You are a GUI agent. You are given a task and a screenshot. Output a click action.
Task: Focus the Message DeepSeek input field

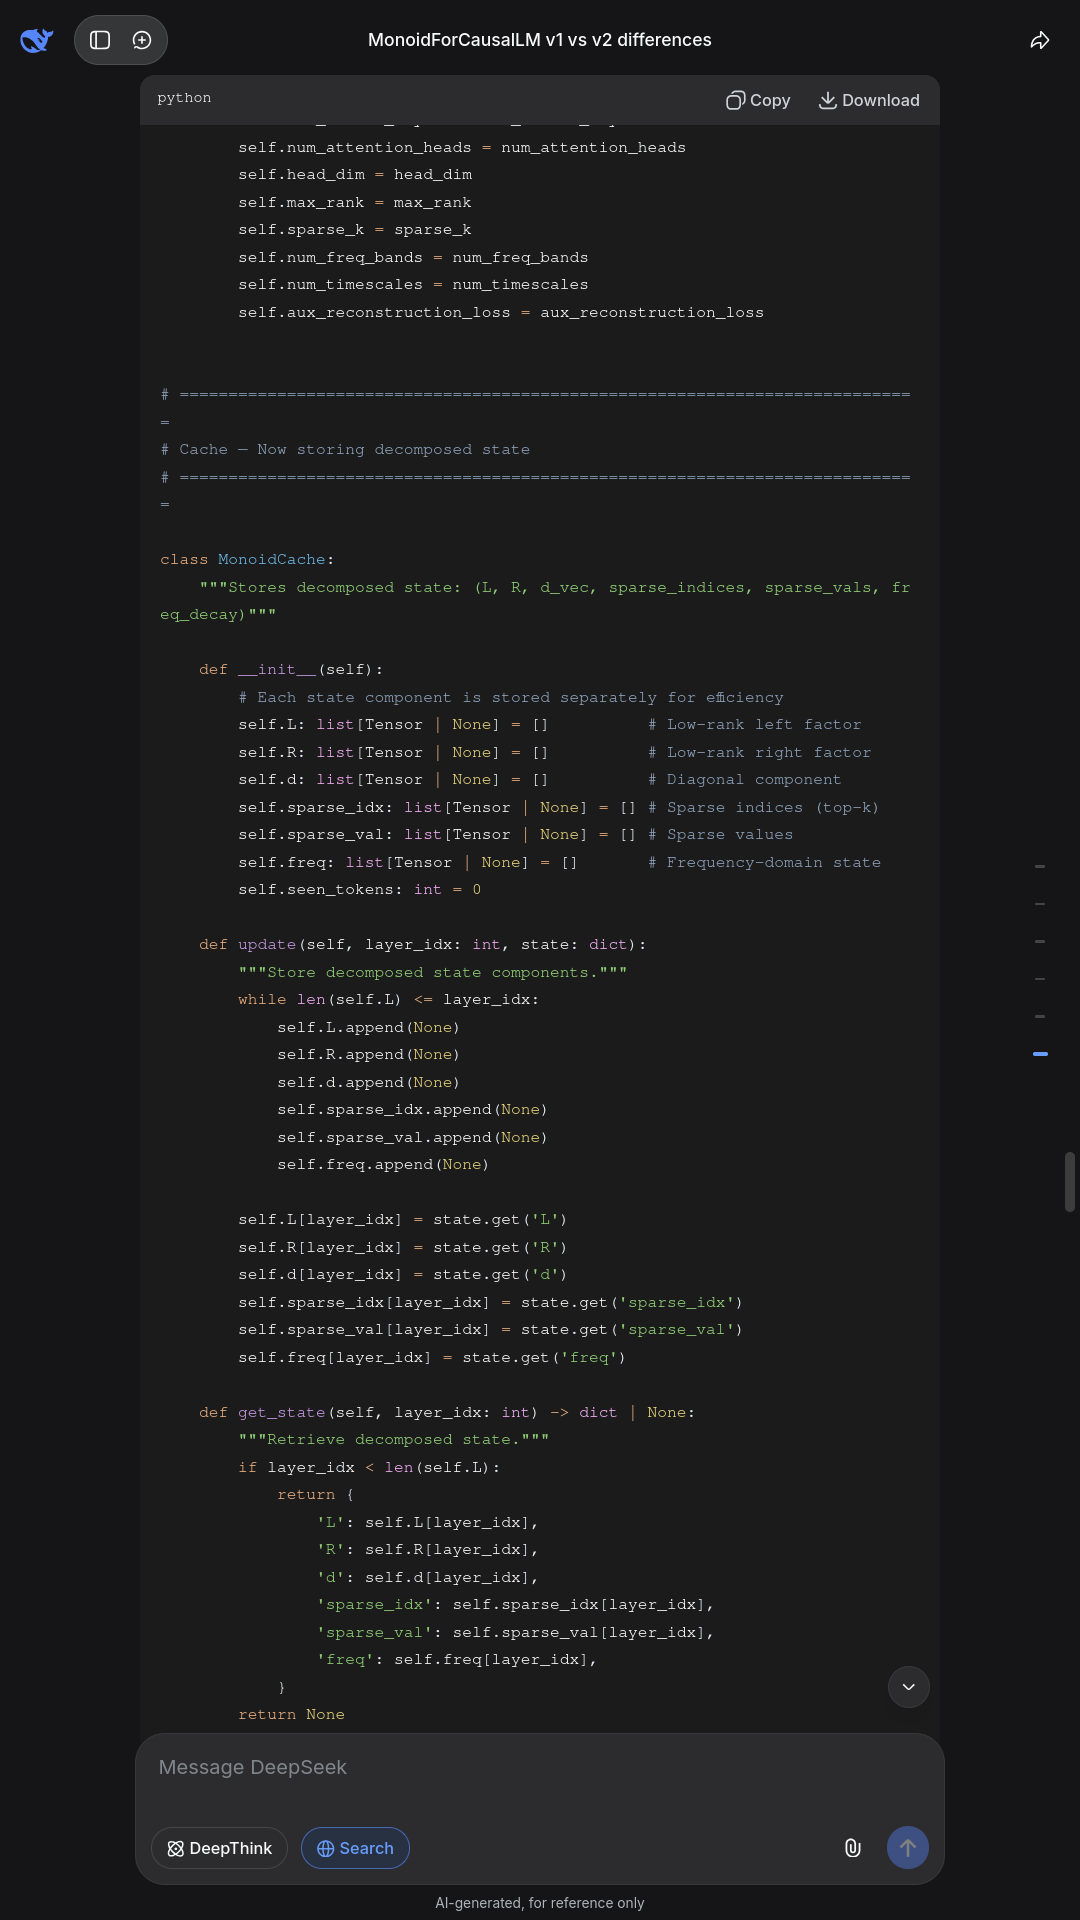point(540,1768)
